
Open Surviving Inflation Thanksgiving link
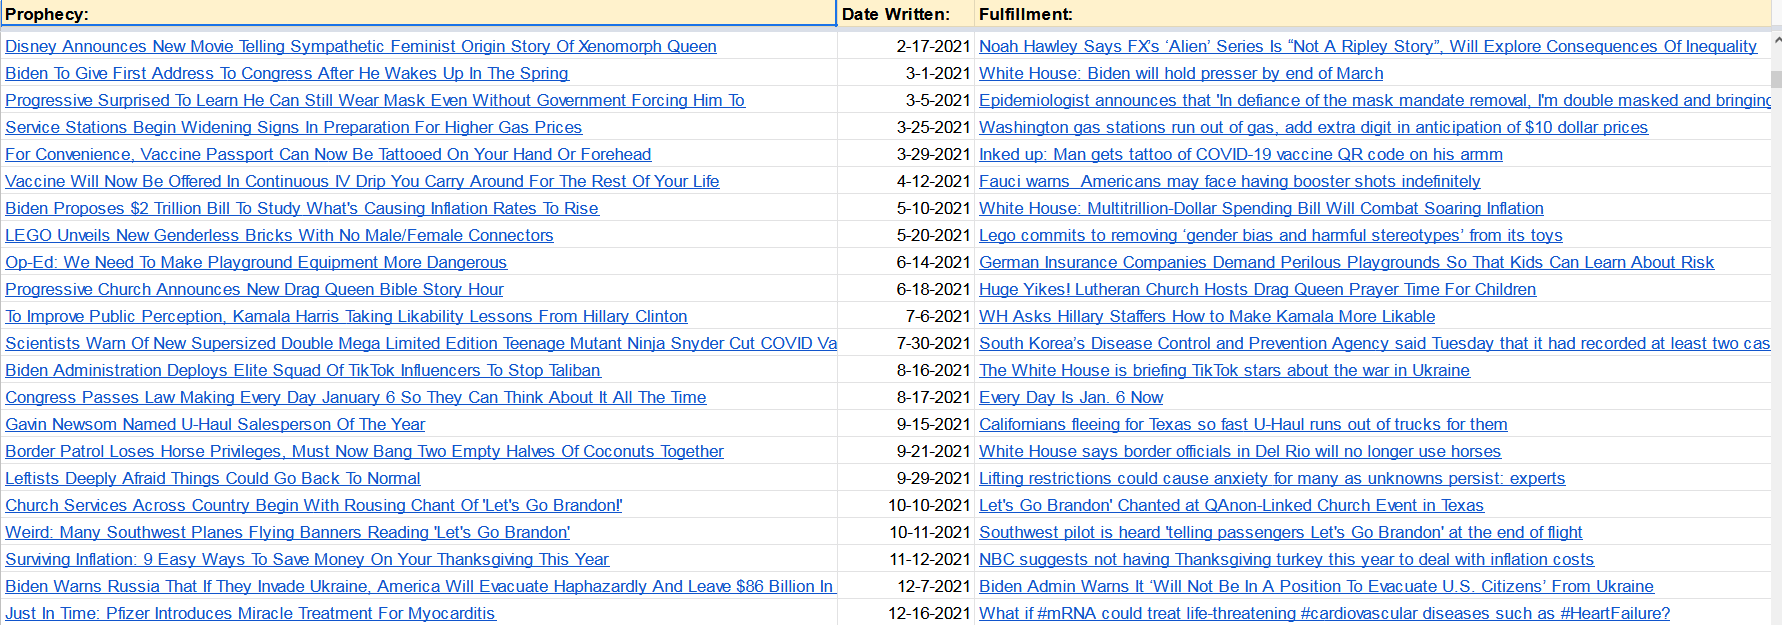307,559
